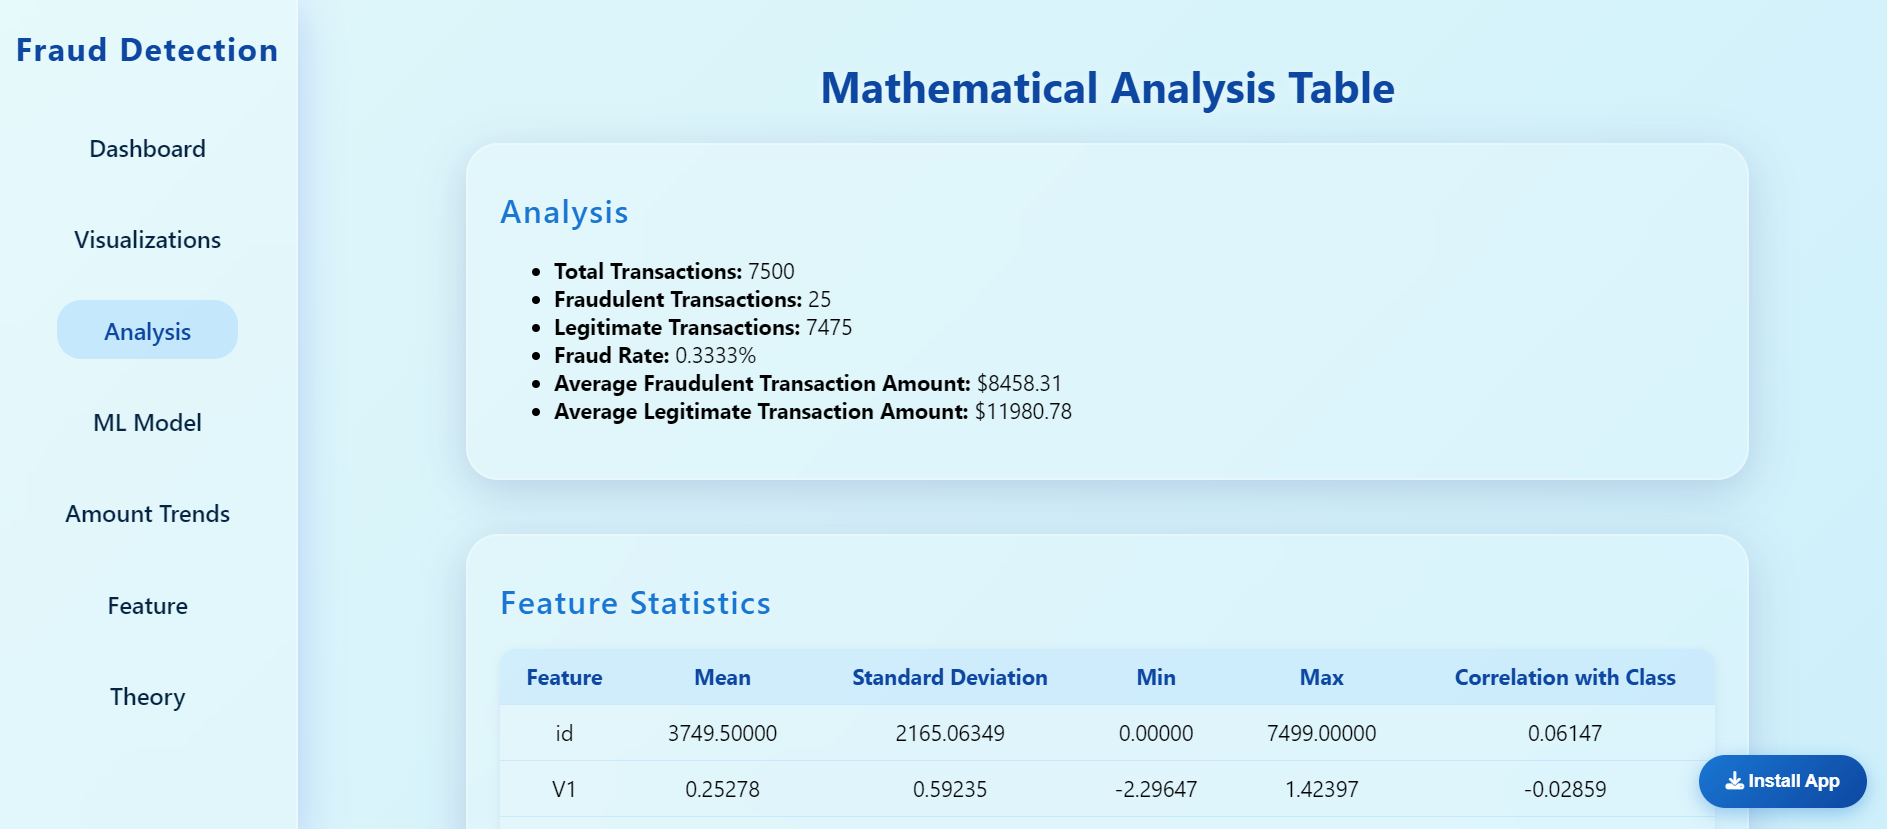Image resolution: width=1887 pixels, height=829 pixels.
Task: Click max value 1.42397
Action: [x=1321, y=789]
